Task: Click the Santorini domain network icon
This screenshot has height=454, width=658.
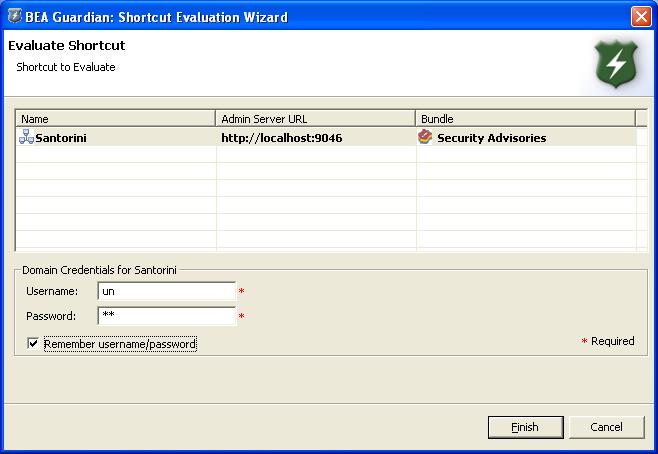Action: click(26, 137)
